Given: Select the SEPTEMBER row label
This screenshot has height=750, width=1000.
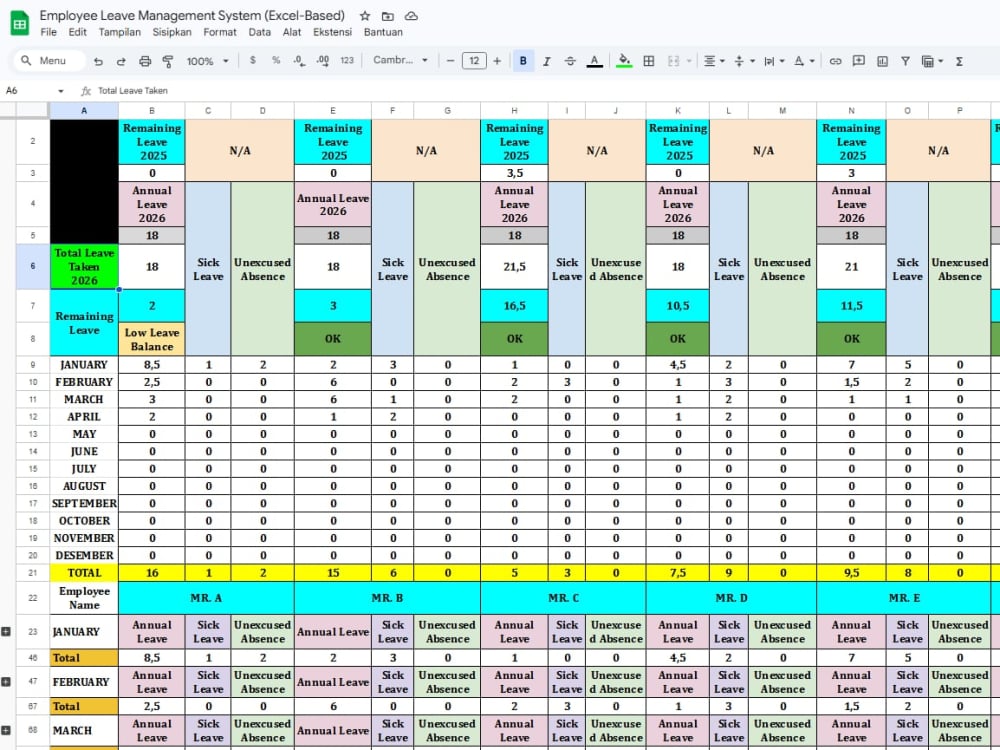Looking at the screenshot, I should point(84,503).
